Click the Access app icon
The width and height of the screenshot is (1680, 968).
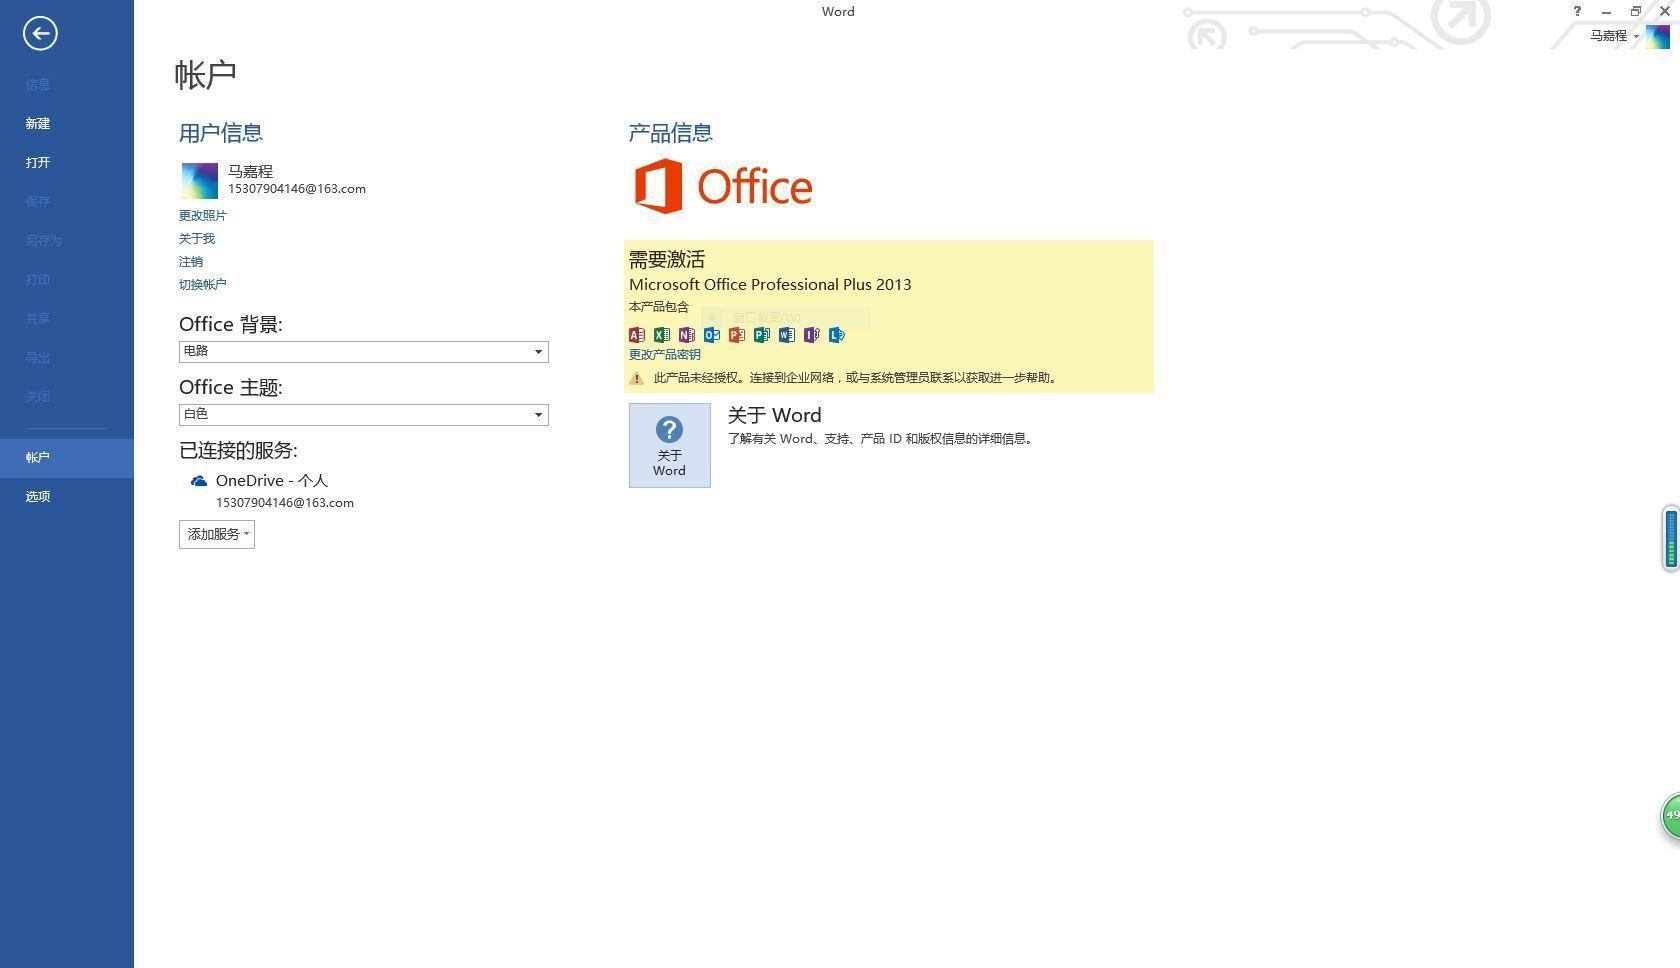[x=637, y=335]
